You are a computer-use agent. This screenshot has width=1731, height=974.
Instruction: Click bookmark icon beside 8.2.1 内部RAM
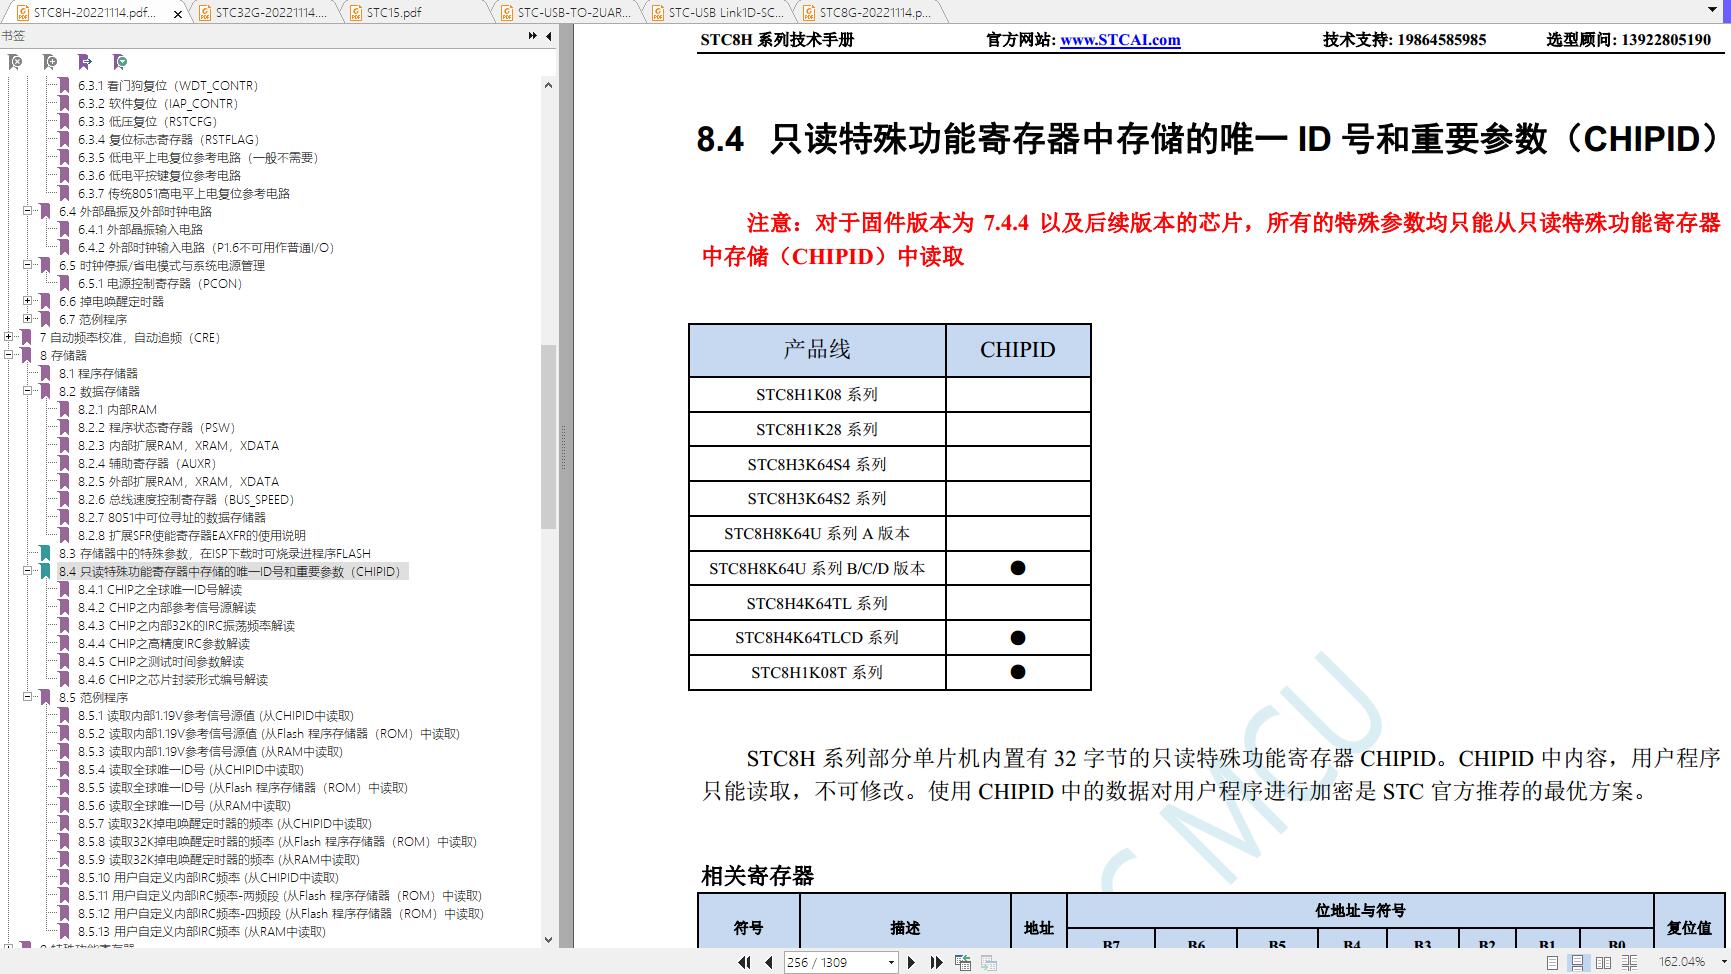(65, 409)
